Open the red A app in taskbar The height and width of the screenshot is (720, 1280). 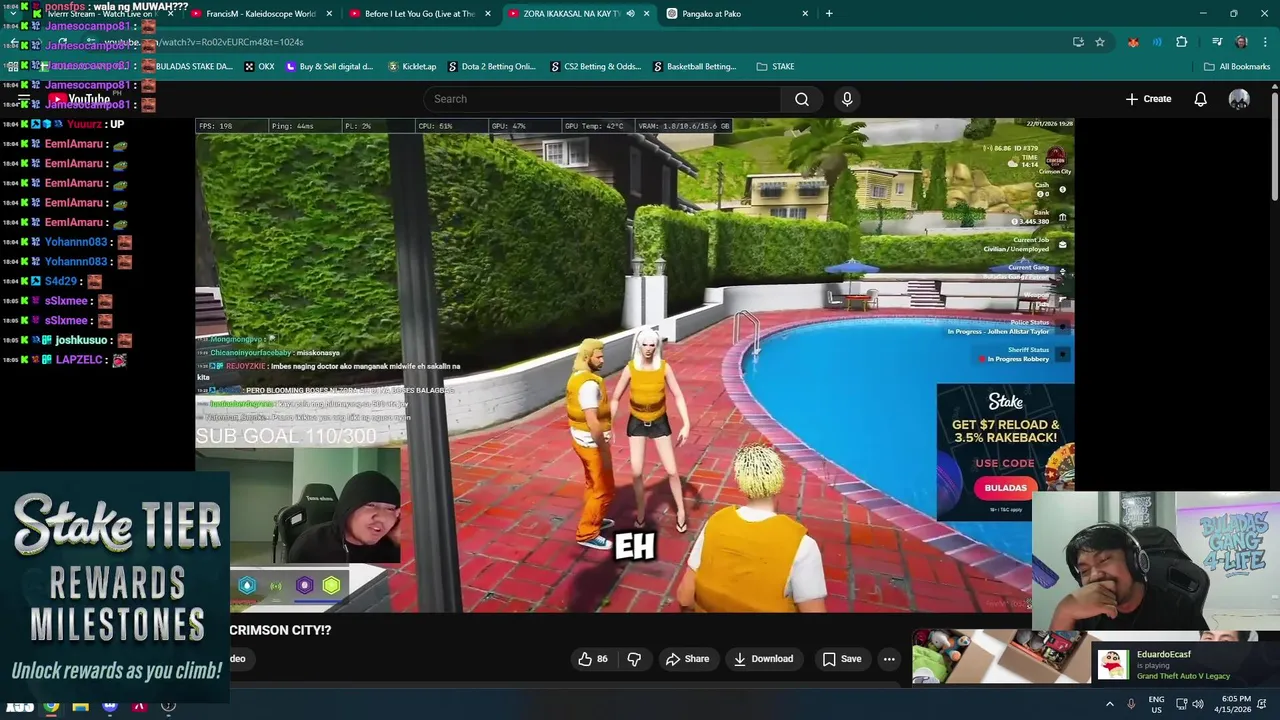pyautogui.click(x=139, y=706)
